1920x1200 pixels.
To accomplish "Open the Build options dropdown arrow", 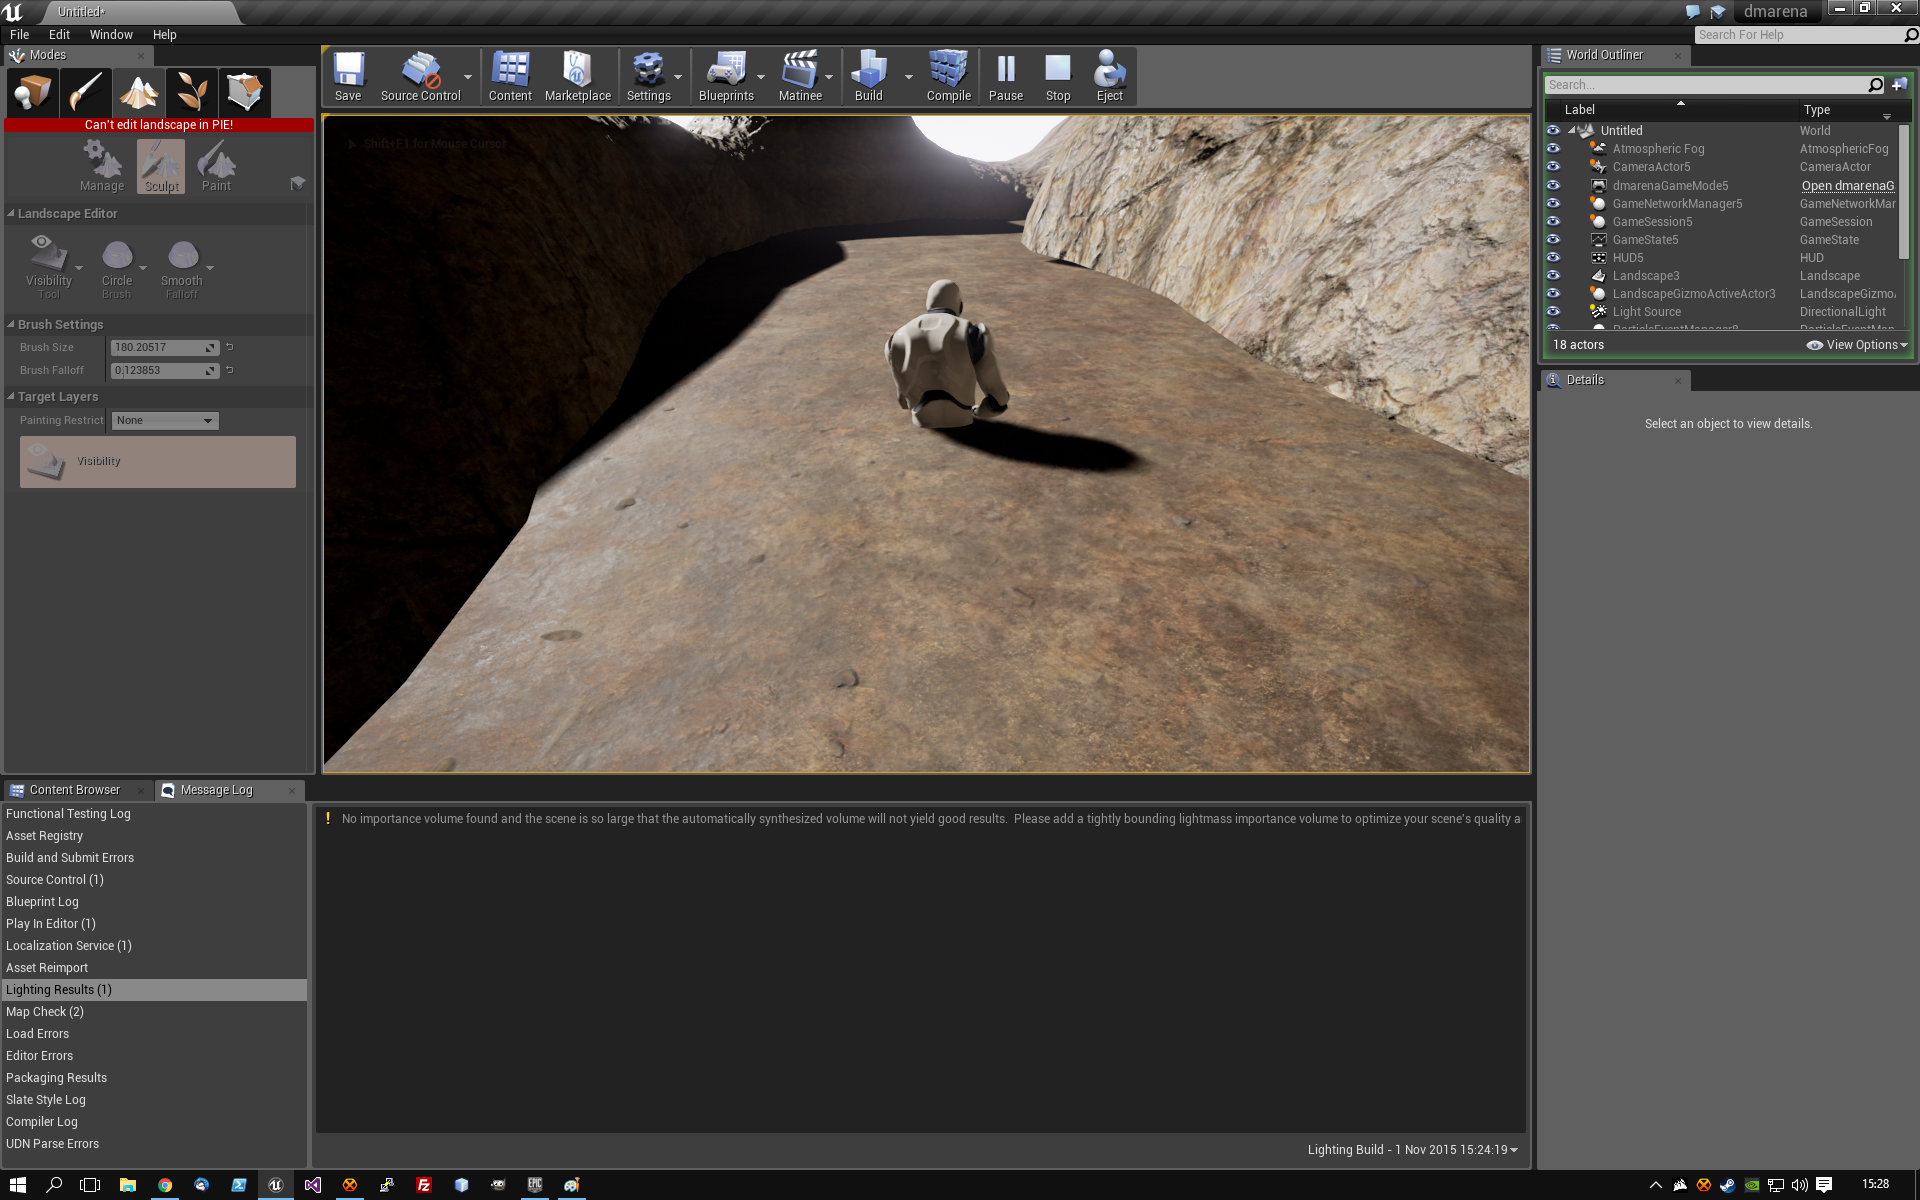I will (x=909, y=77).
